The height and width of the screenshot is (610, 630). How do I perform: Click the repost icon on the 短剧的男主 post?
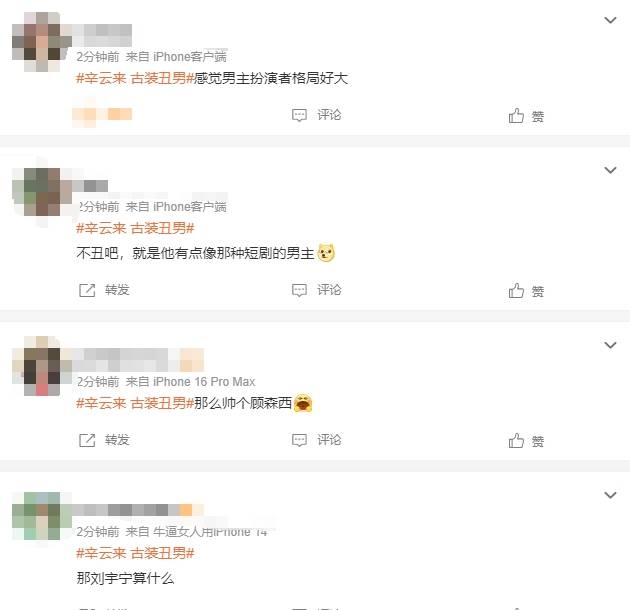point(87,290)
